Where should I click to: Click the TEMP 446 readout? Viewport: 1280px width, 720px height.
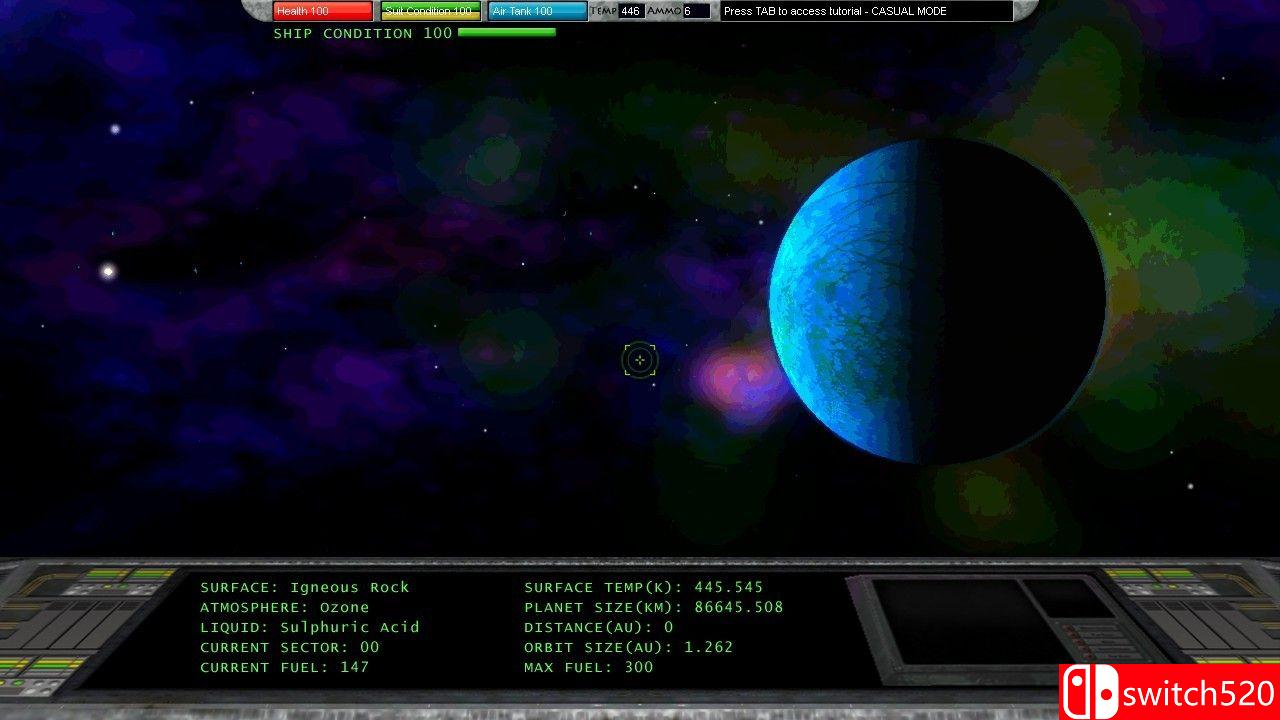click(x=620, y=11)
